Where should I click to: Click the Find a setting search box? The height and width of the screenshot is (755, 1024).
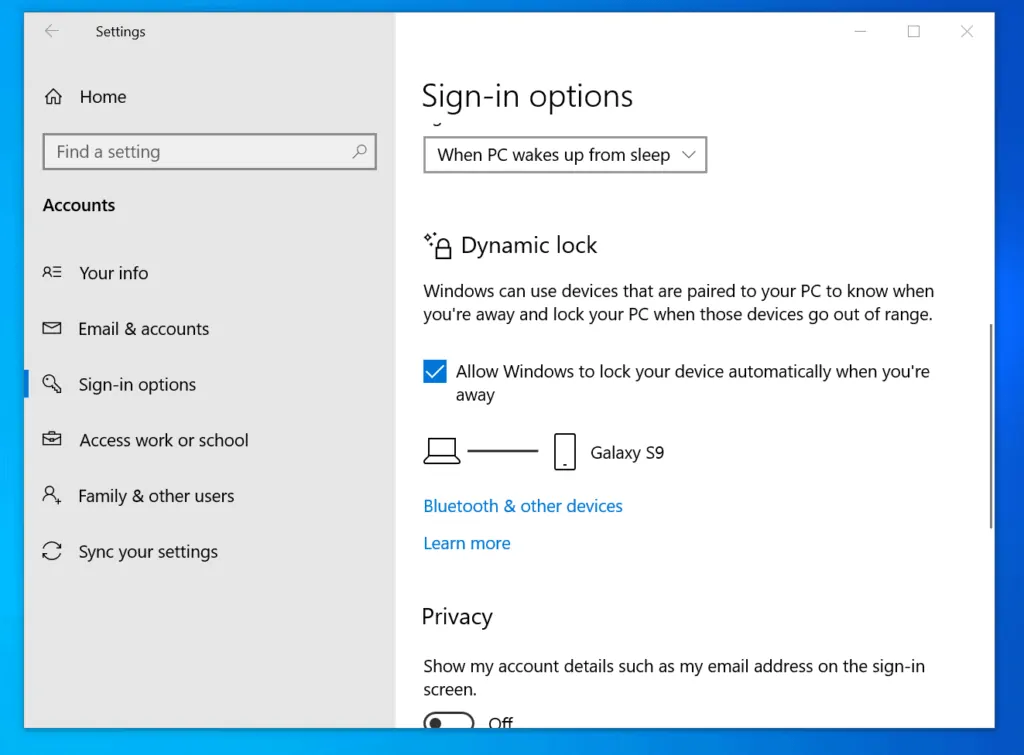coord(209,151)
